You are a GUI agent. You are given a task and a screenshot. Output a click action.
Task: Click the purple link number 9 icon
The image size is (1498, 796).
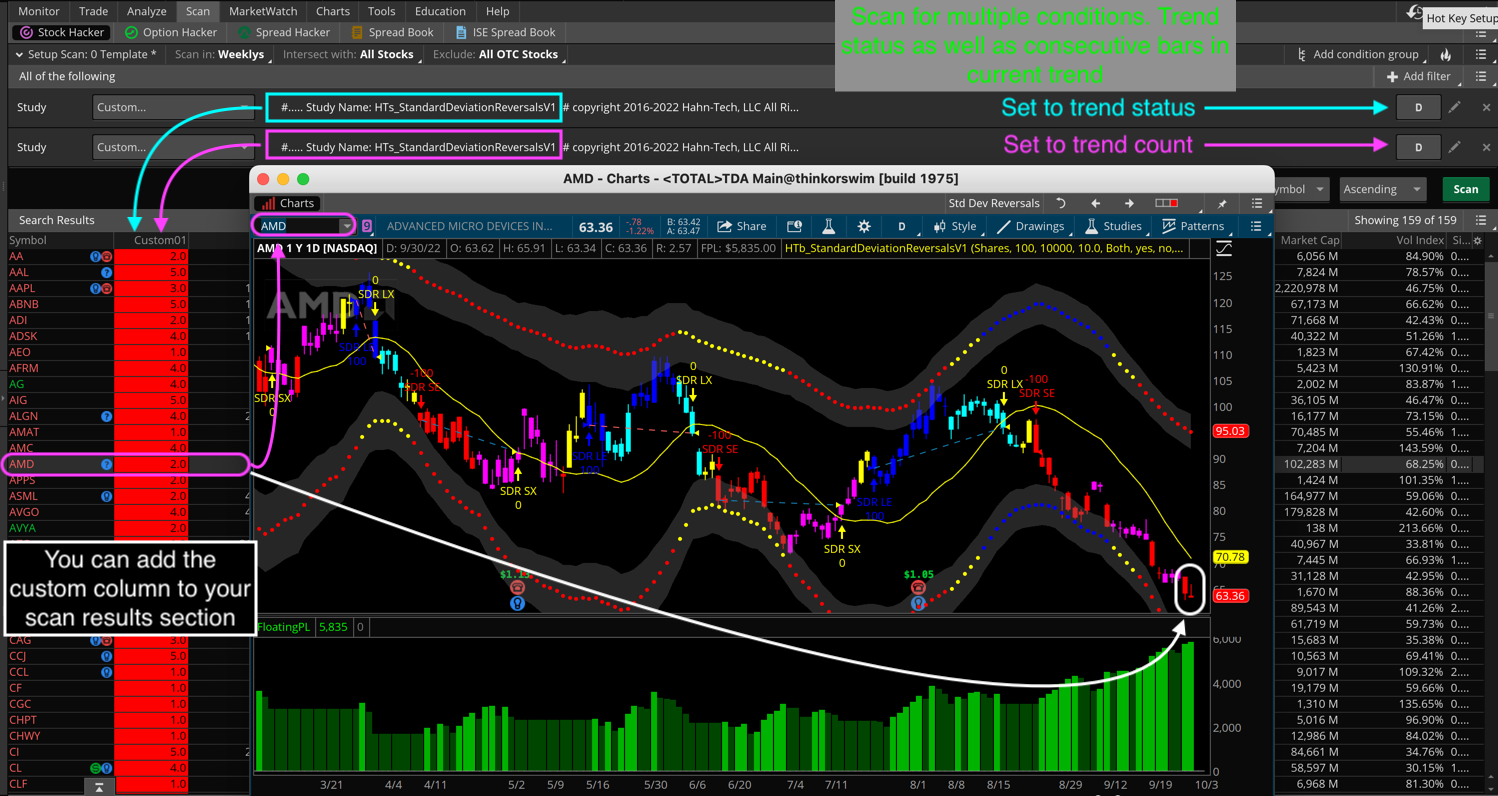(367, 226)
